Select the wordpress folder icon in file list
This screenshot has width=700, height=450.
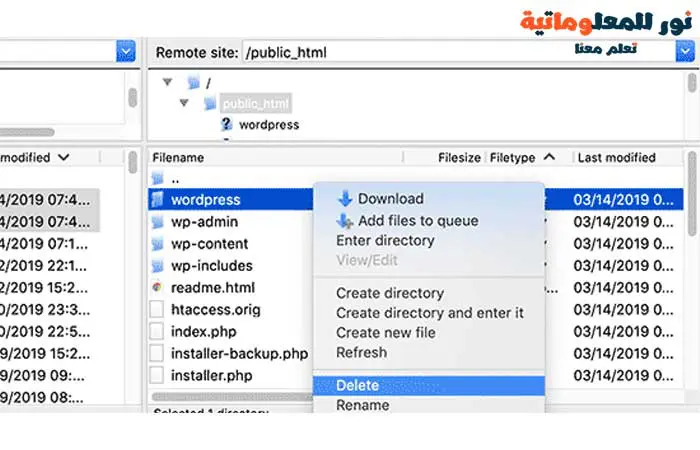[x=157, y=200]
